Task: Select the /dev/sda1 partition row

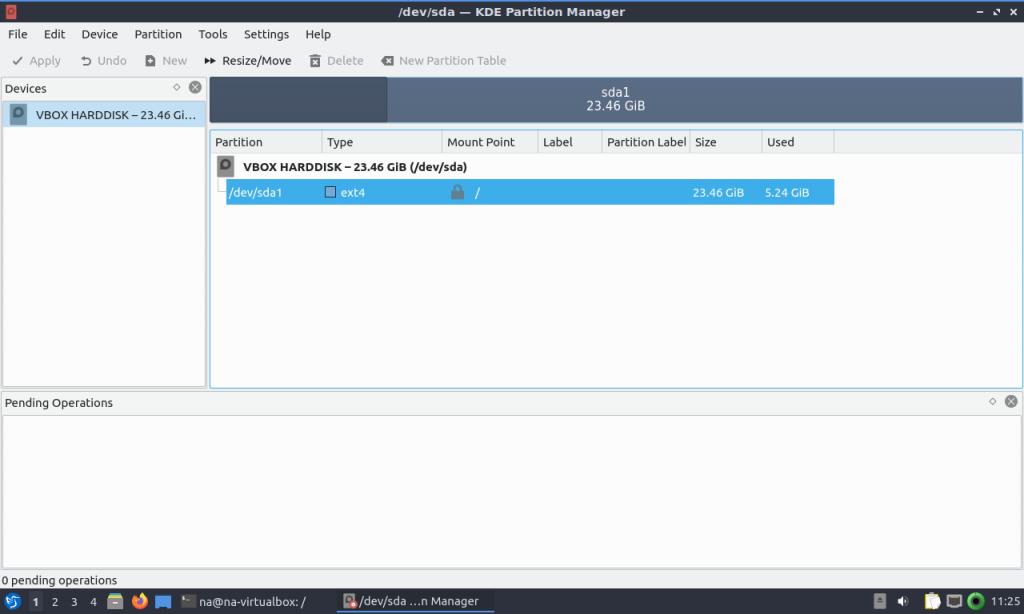Action: coord(529,192)
